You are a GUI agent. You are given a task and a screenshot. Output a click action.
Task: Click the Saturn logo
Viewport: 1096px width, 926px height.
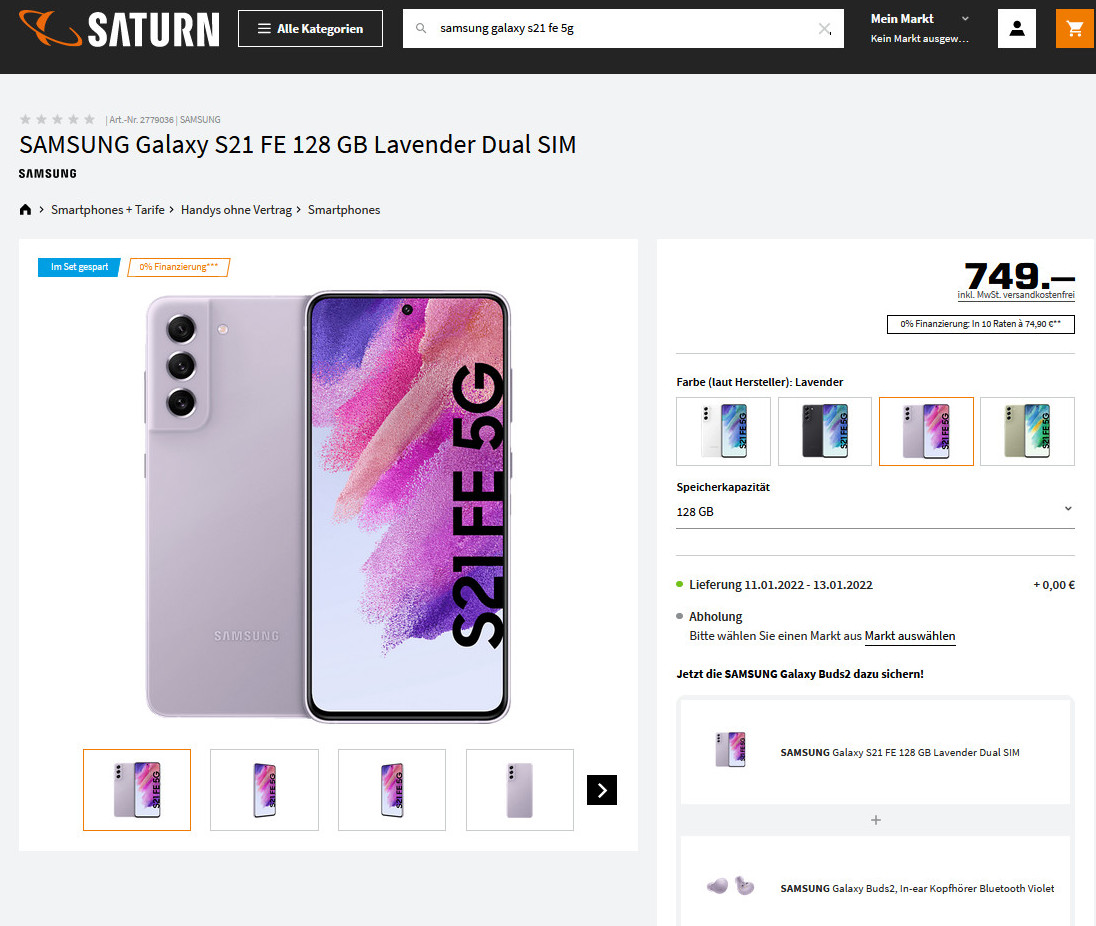coord(119,28)
